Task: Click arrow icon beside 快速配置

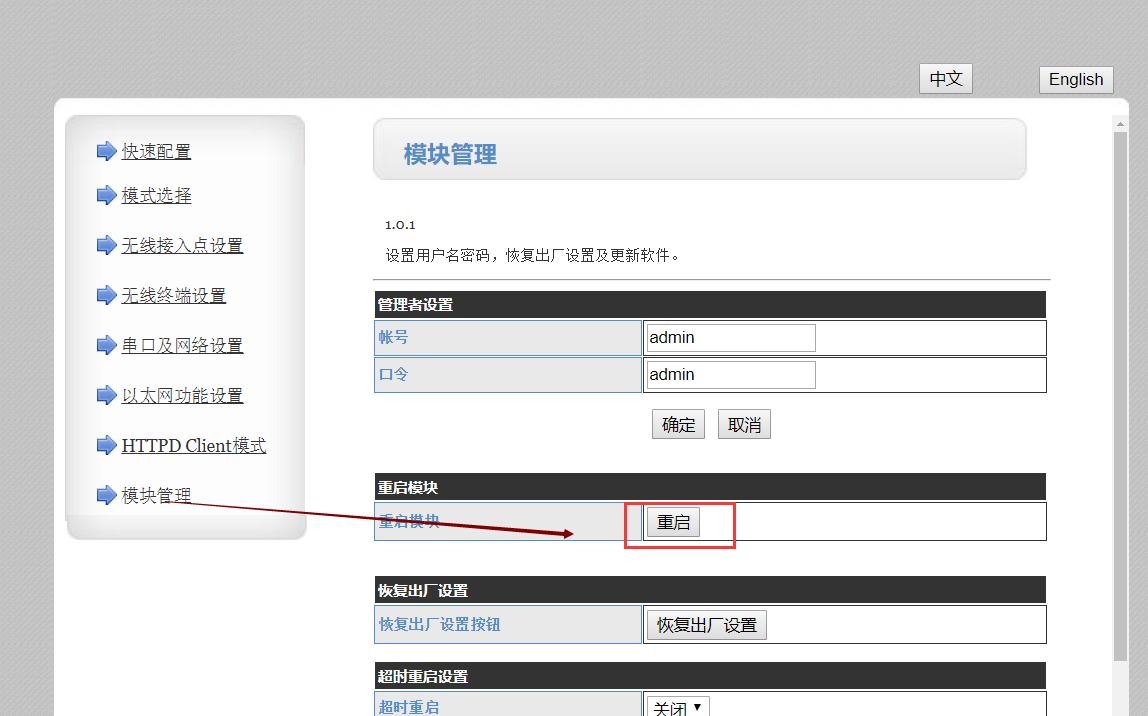Action: pyautogui.click(x=106, y=151)
